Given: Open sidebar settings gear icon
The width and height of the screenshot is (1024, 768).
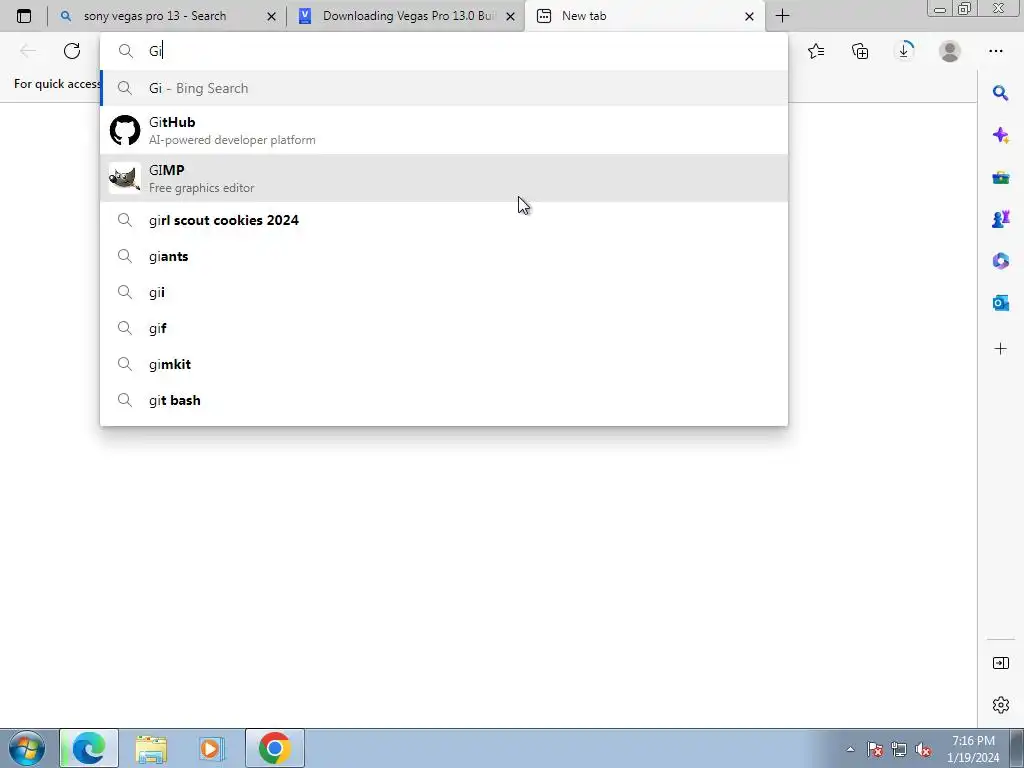Looking at the screenshot, I should [x=1000, y=705].
